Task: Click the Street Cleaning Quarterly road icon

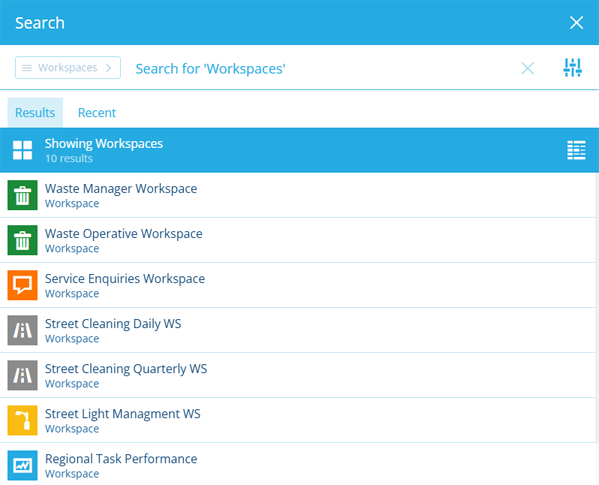Action: [23, 375]
